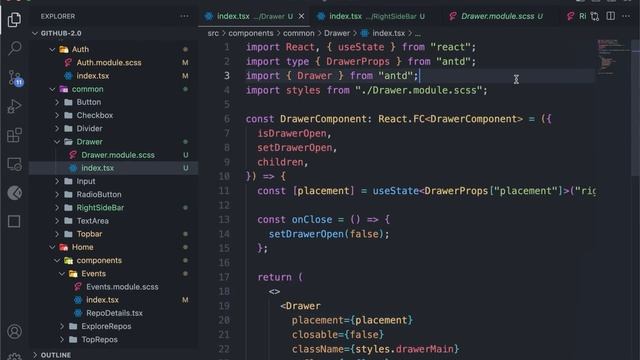
Task: Click the components breadcrumb
Action: [251, 33]
